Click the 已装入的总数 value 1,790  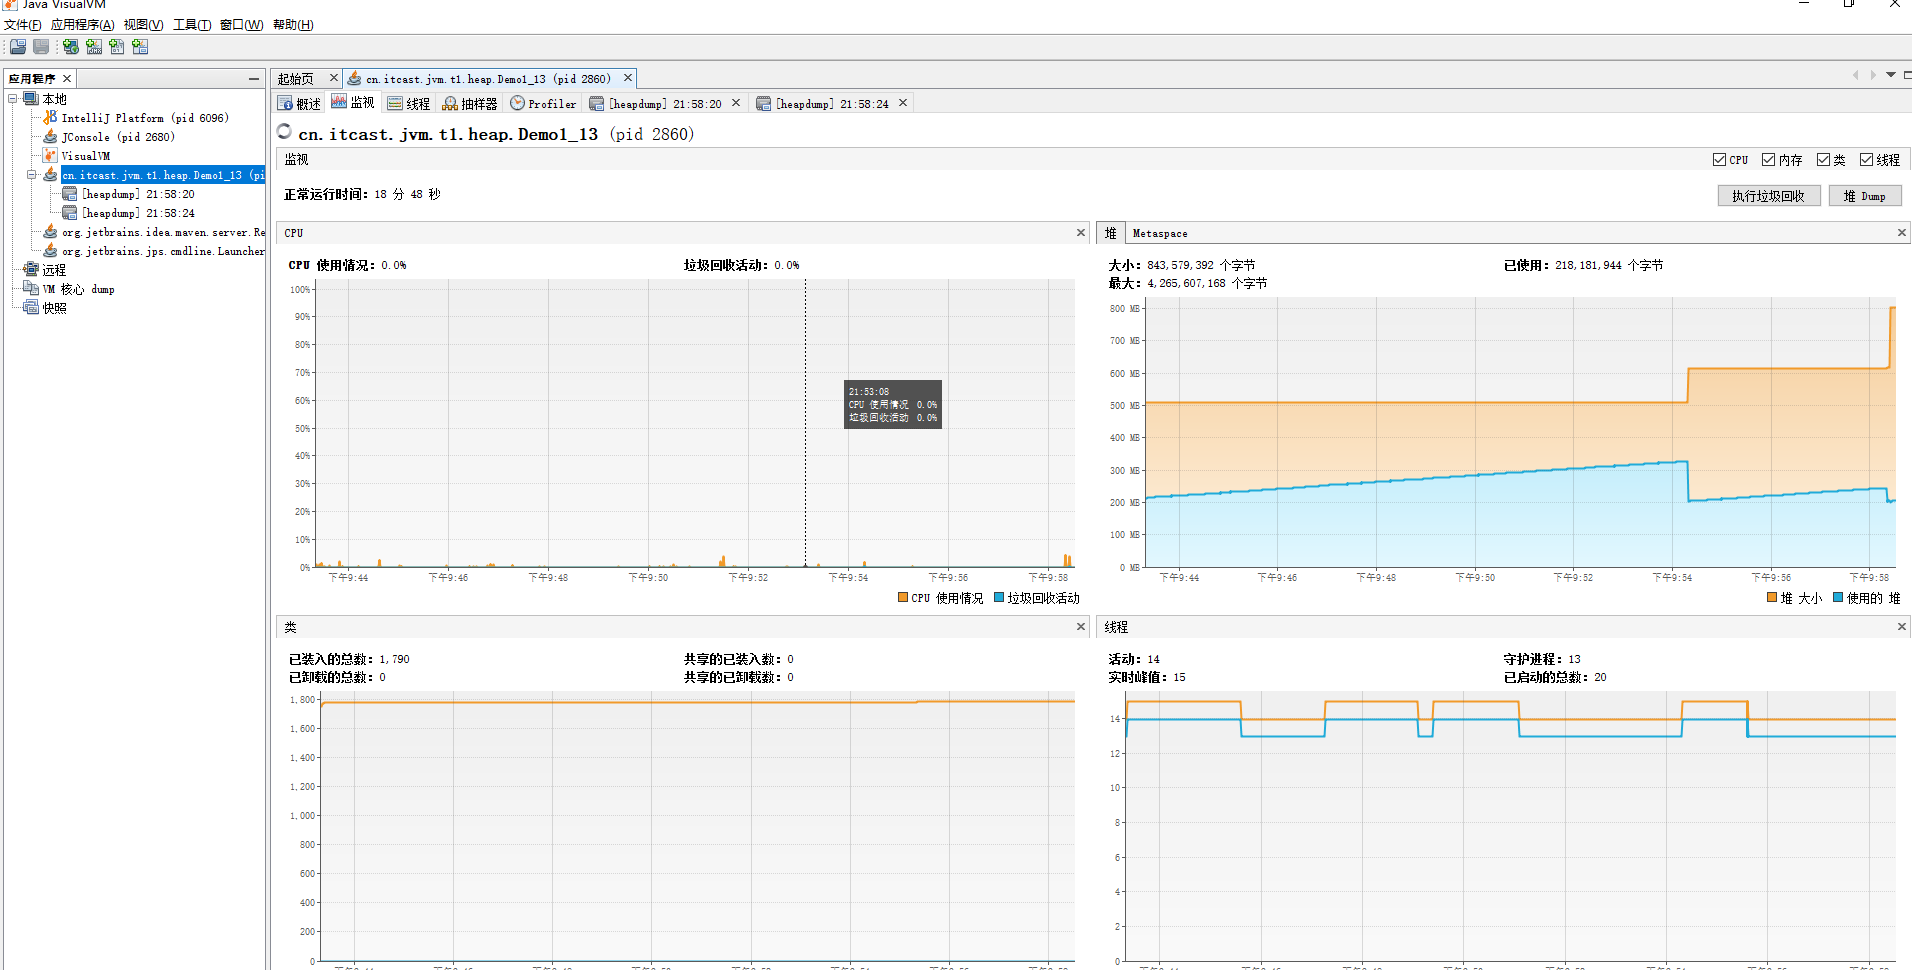pyautogui.click(x=394, y=659)
